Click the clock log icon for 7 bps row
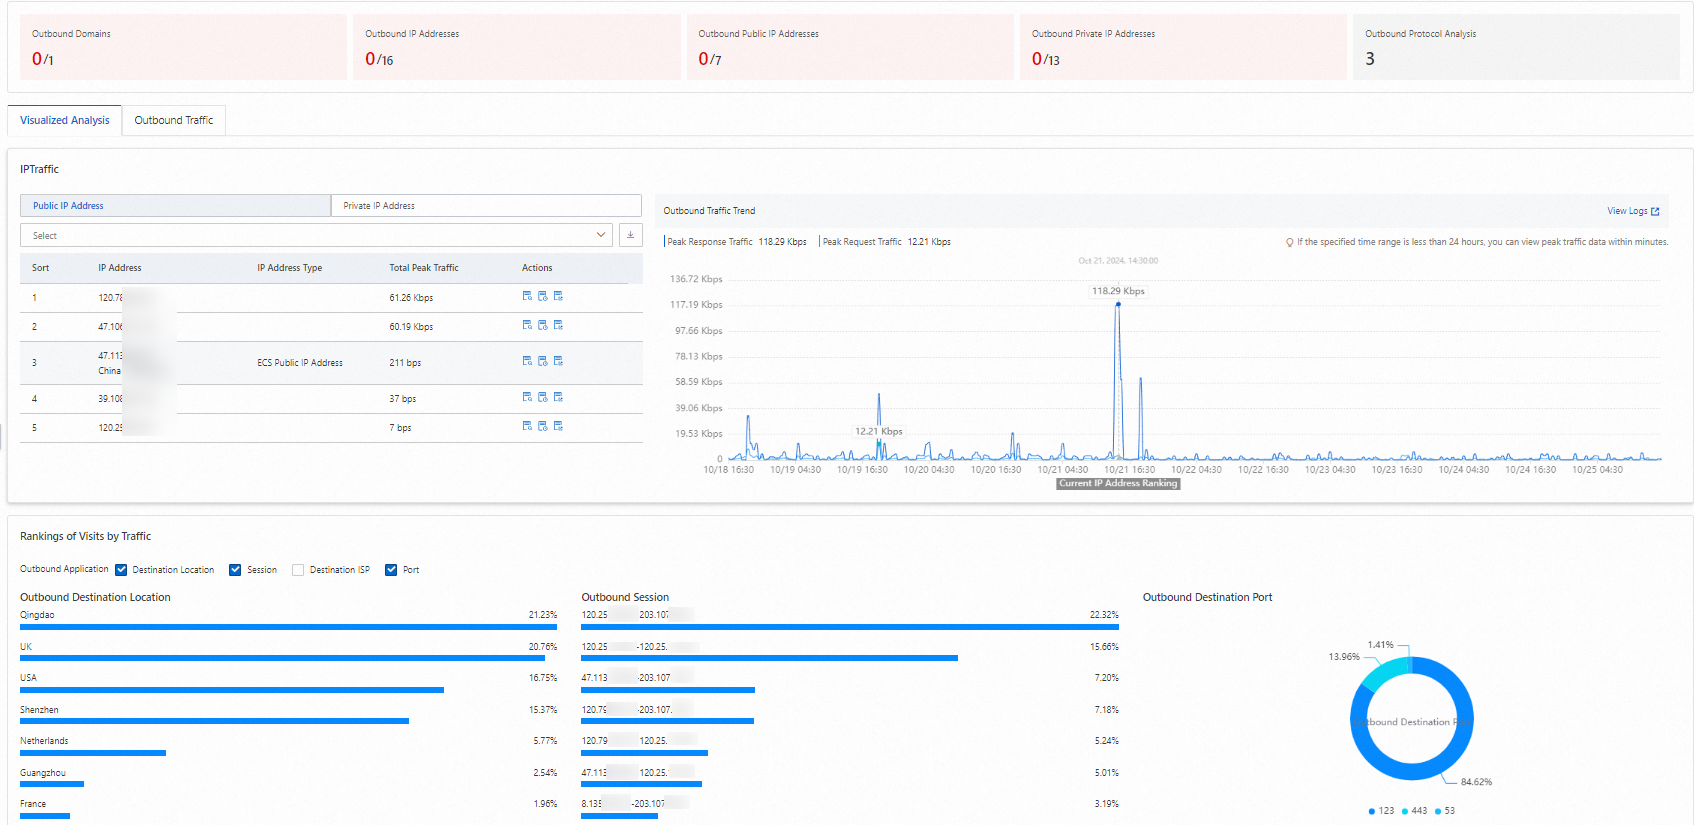Viewport: 1694px width, 825px height. [543, 426]
